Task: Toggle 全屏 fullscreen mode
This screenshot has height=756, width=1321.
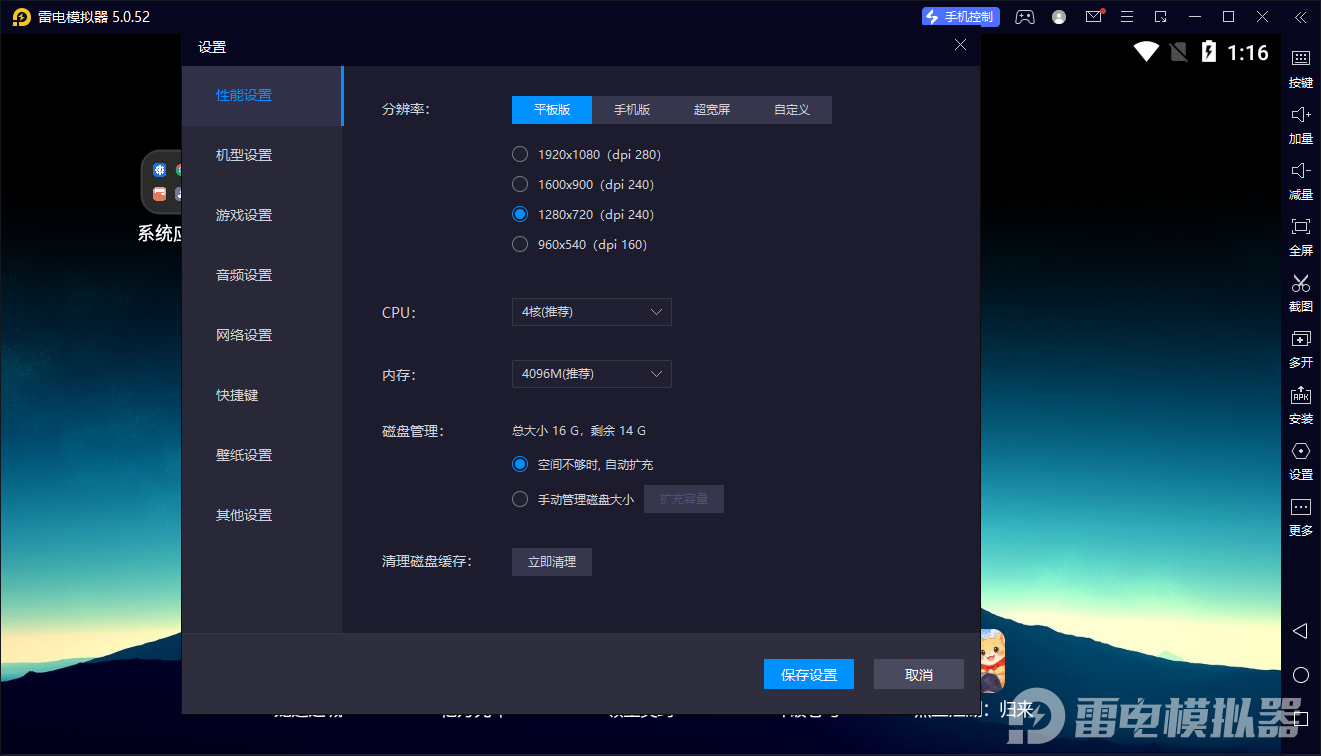Action: (1301, 237)
